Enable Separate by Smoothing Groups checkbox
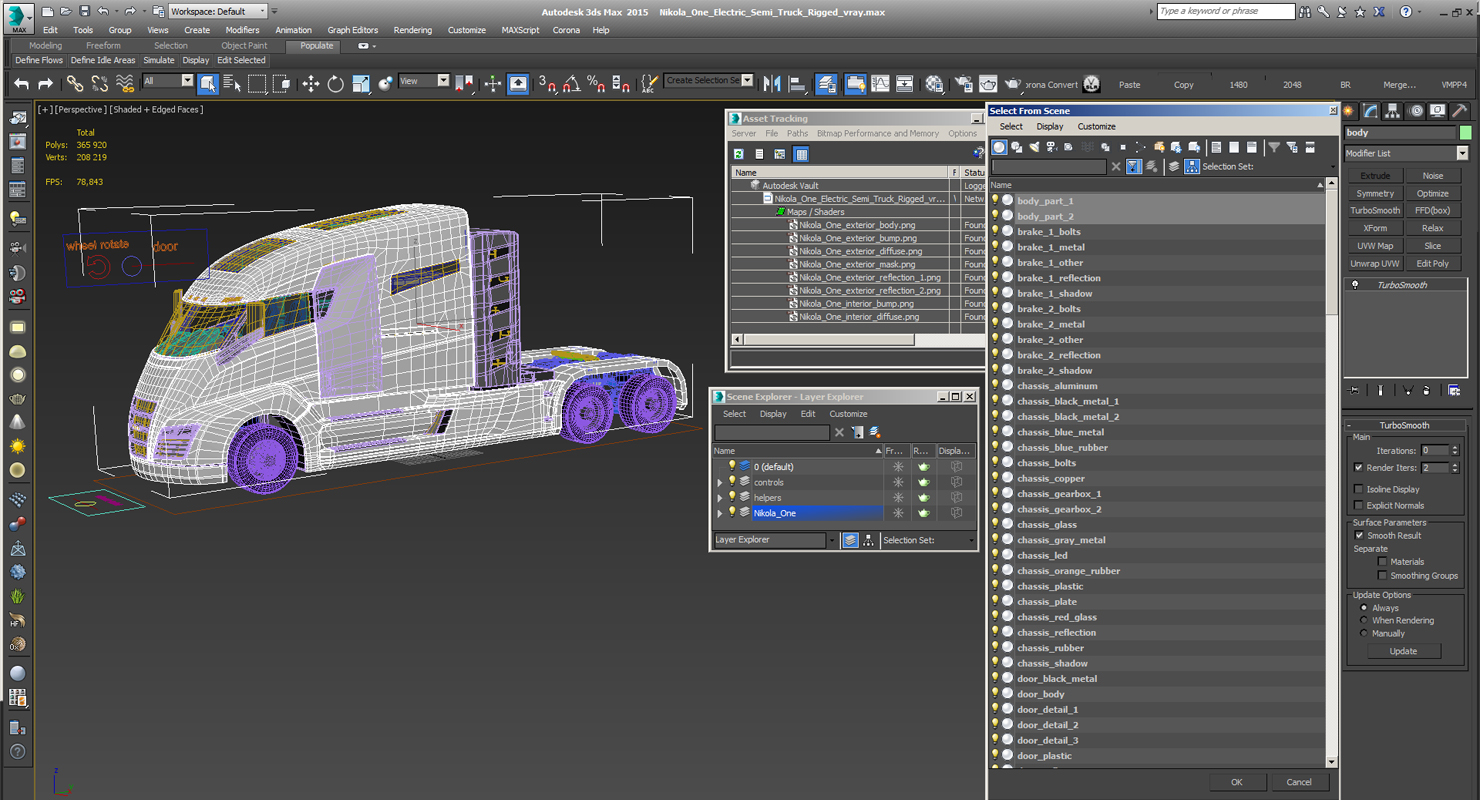This screenshot has height=800, width=1480. 1382,575
